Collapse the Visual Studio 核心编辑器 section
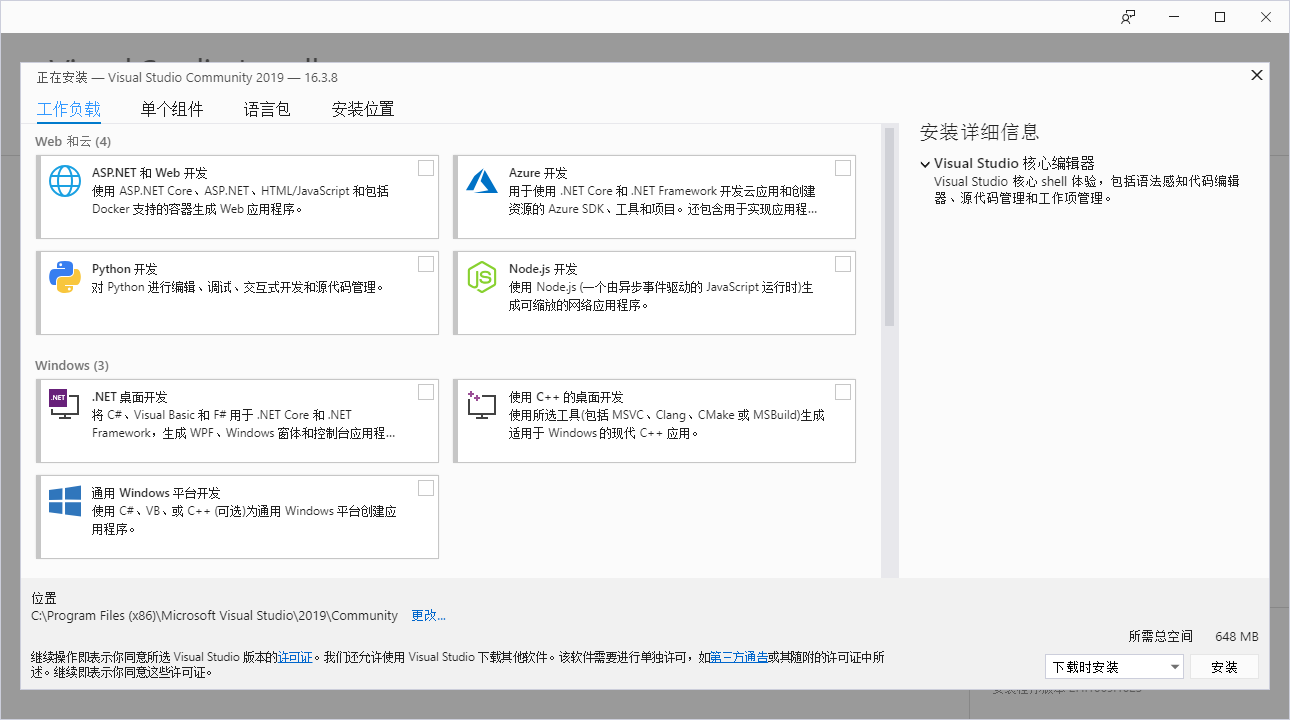The height and width of the screenshot is (720, 1290). [x=926, y=164]
